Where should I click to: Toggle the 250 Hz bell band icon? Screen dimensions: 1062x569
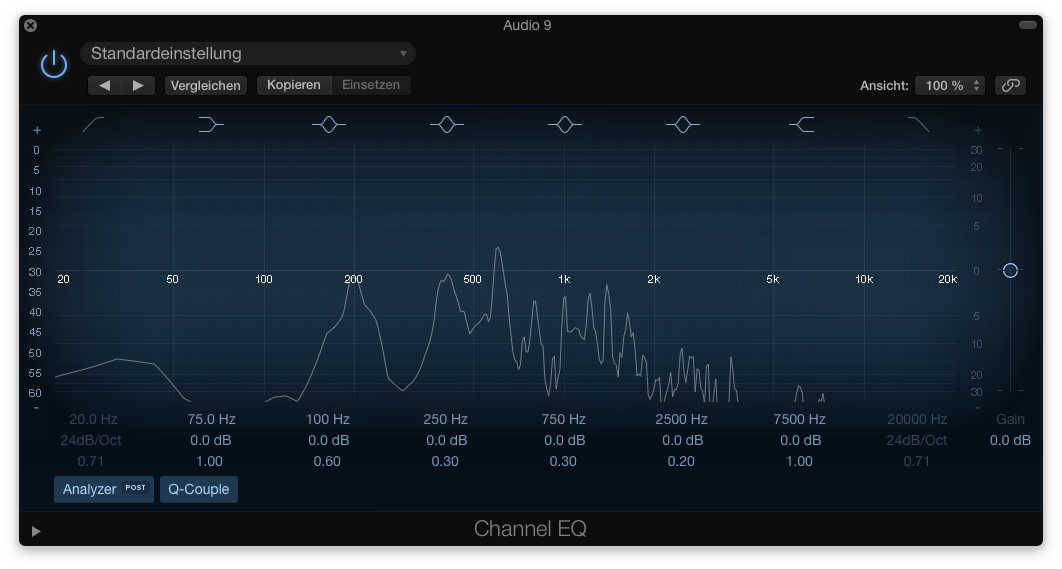[446, 125]
